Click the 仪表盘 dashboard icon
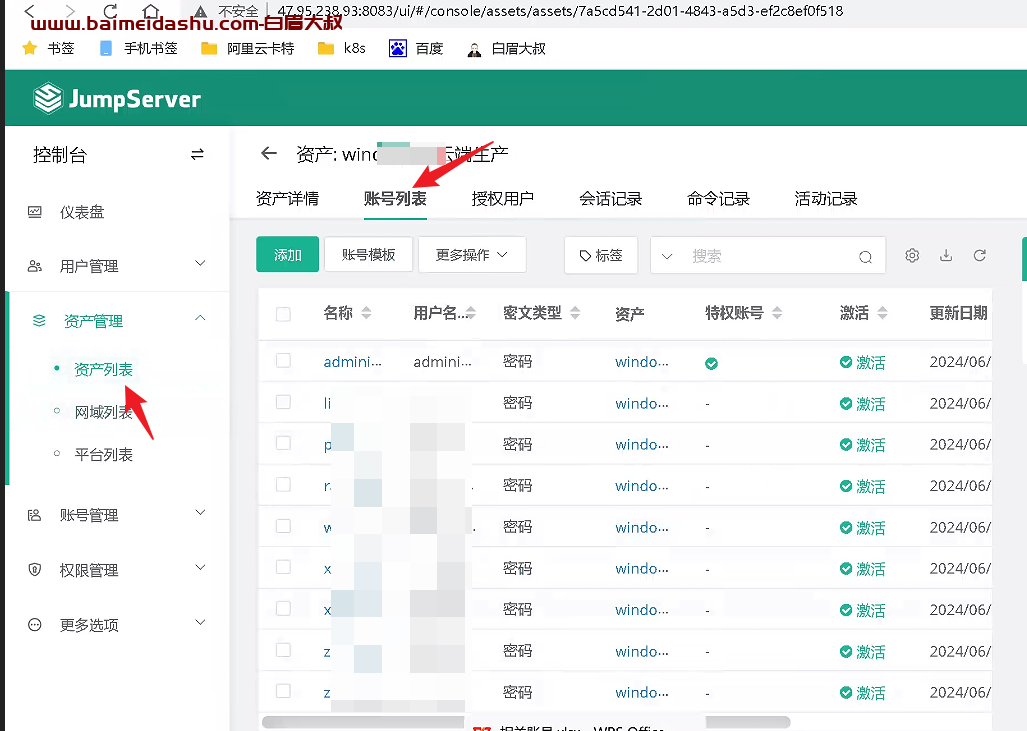The image size is (1027, 731). click(35, 212)
